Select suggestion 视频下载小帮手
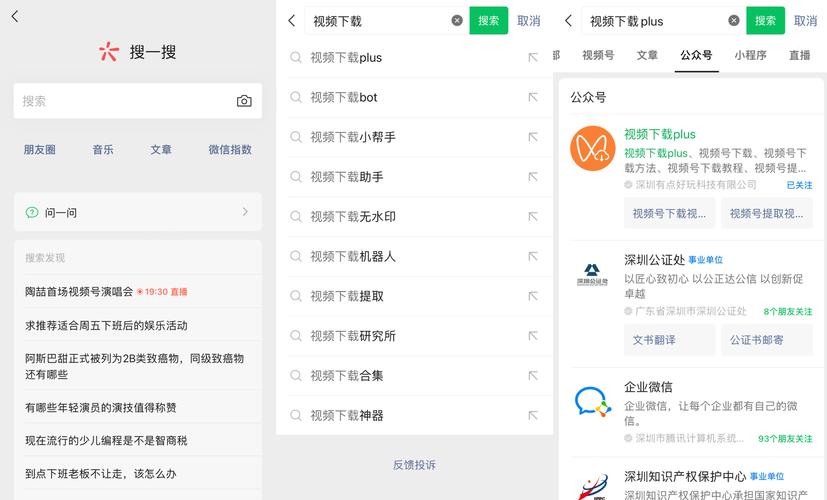Viewport: 827px width, 500px height. click(353, 137)
